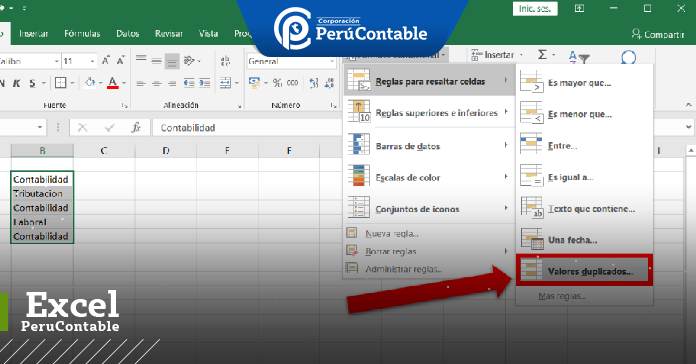Image resolution: width=696 pixels, height=364 pixels.
Task: Select Texto que contiene rule
Action: tap(584, 209)
